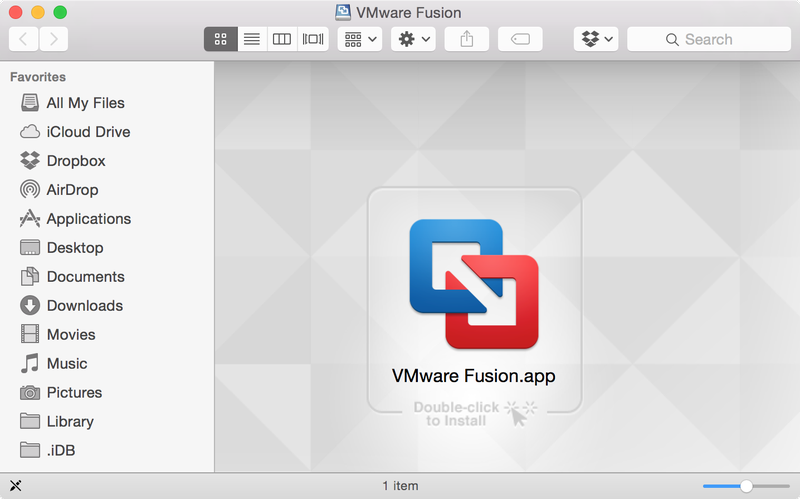Screen dimensions: 800x499
Task: Click the Music note icon
Action: [x=30, y=363]
